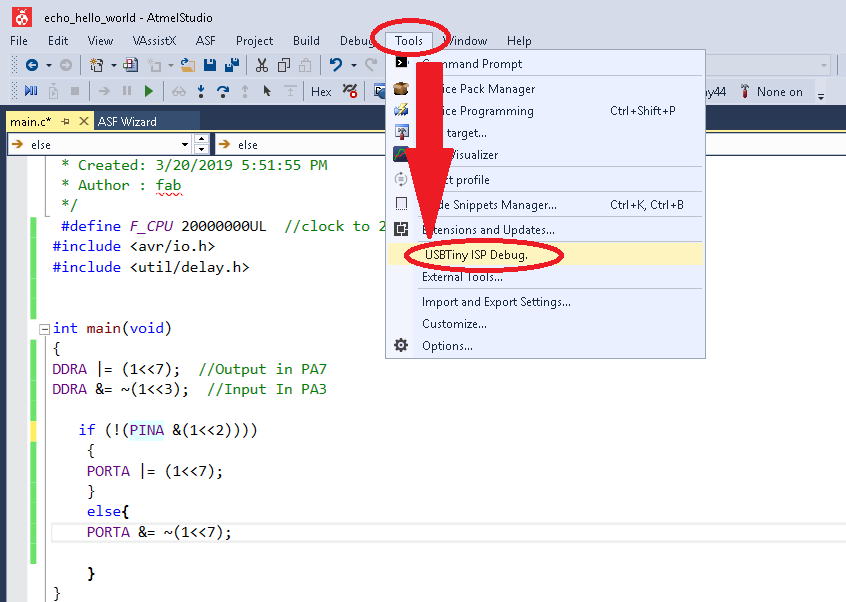
Task: Click the Paste clipboard icon
Action: (x=305, y=65)
